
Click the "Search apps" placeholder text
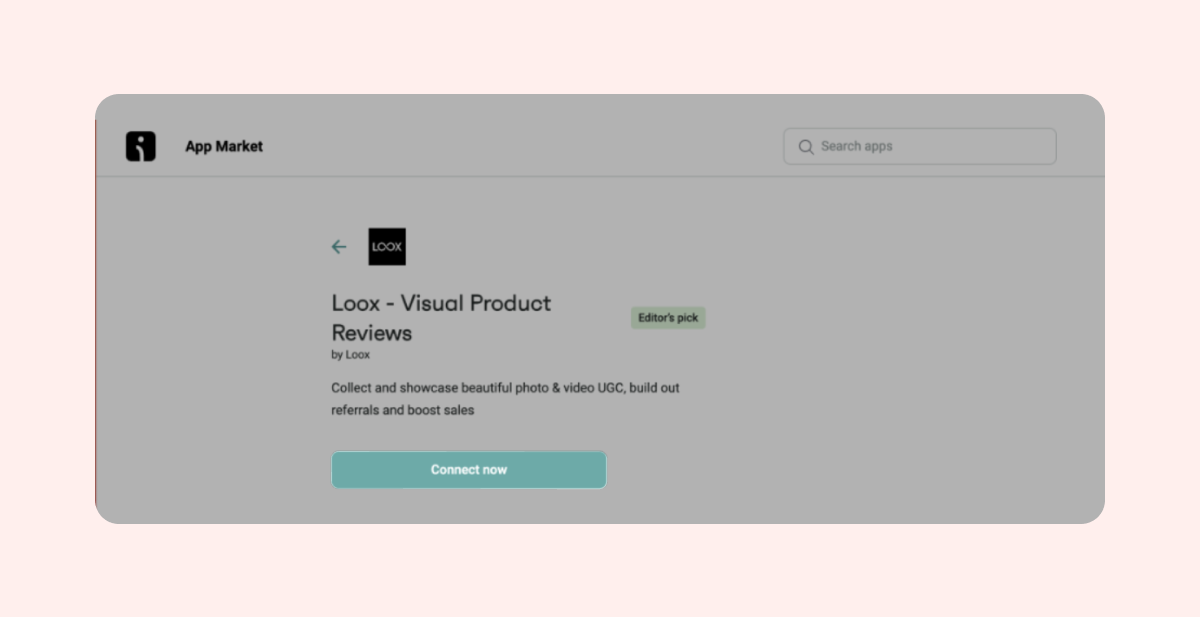tap(856, 146)
